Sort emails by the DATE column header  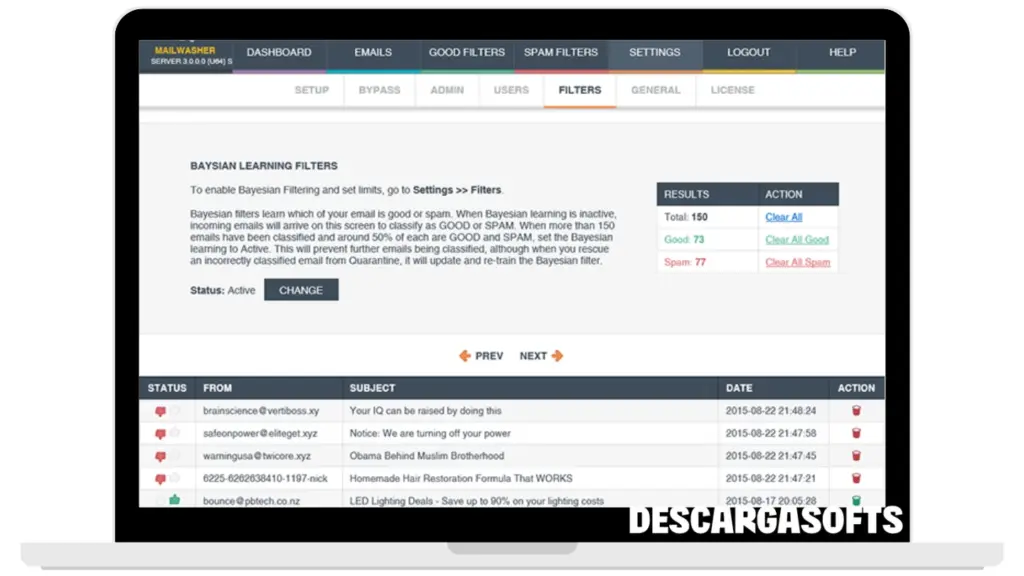(x=739, y=388)
